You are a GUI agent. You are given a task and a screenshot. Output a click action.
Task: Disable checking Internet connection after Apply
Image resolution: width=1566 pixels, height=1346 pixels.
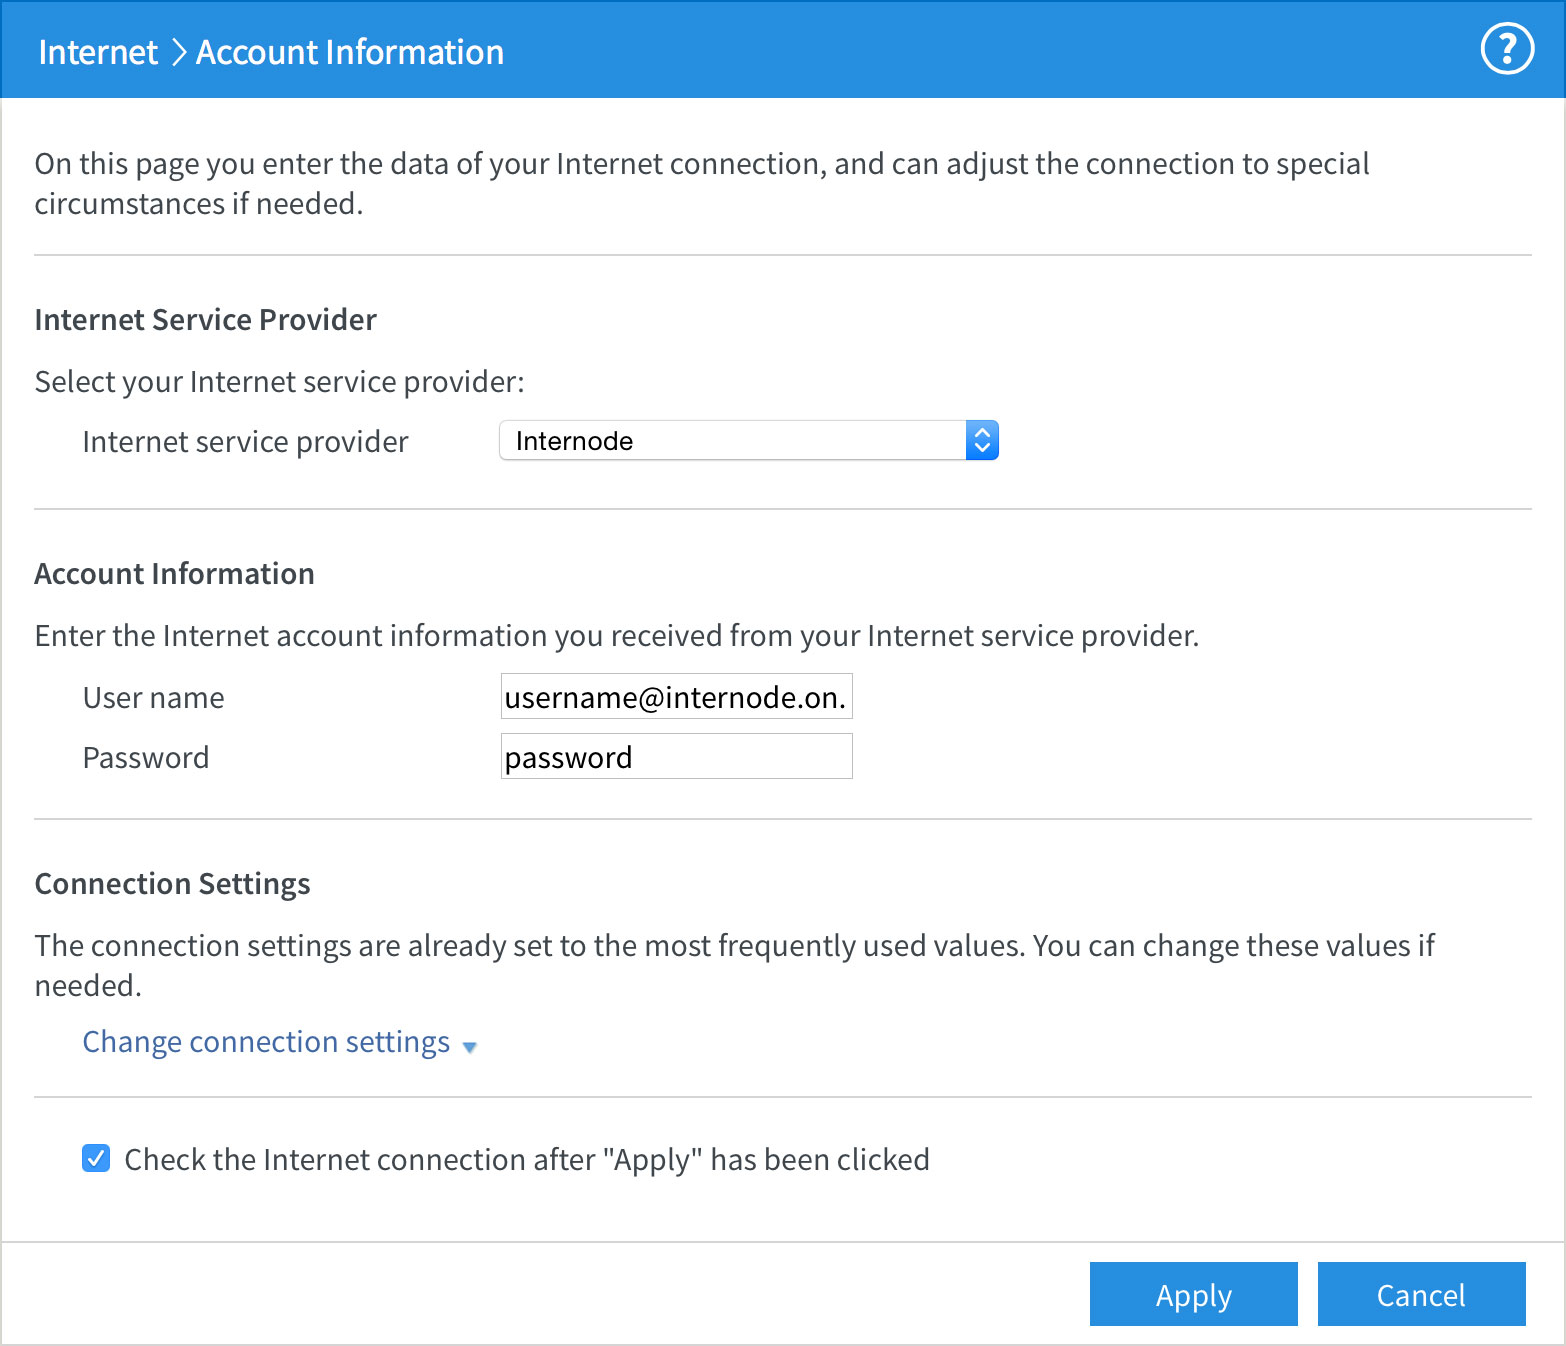[95, 1159]
